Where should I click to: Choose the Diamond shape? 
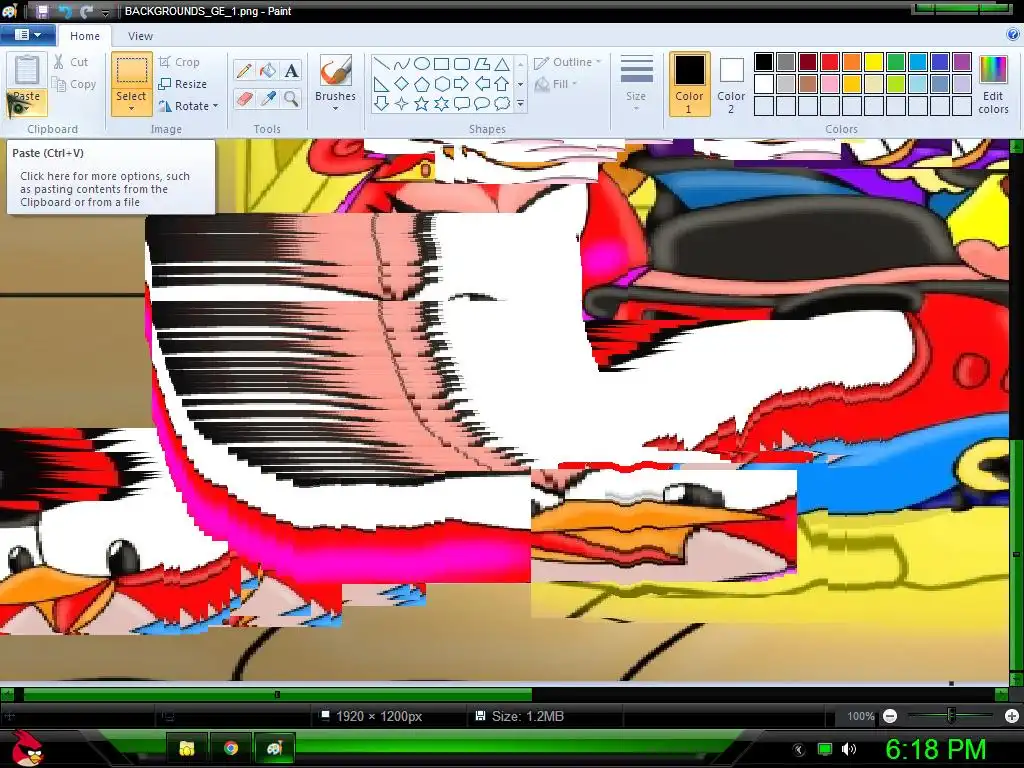click(x=402, y=84)
